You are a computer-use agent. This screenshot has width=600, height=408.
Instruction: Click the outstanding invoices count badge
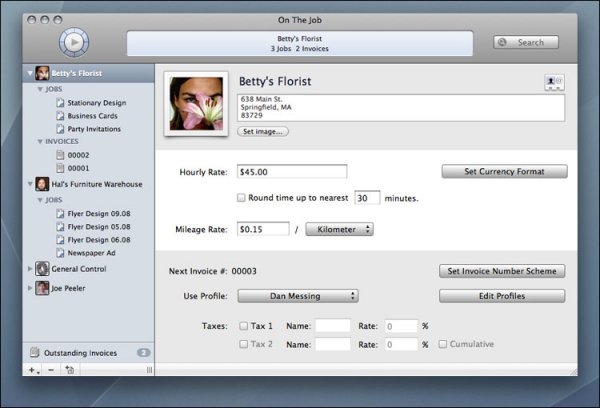pyautogui.click(x=143, y=353)
